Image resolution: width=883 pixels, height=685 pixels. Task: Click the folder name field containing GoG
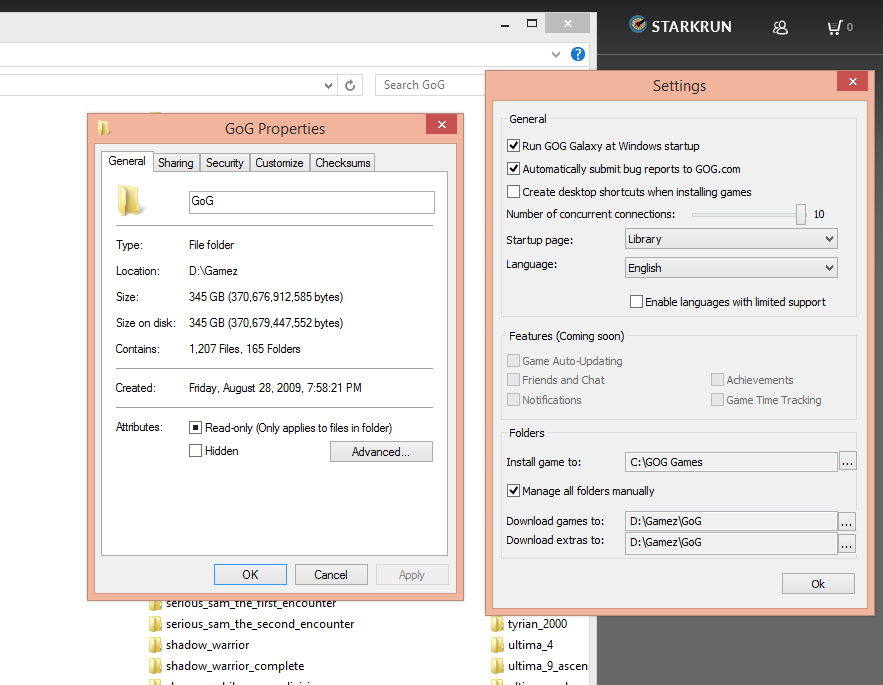[x=311, y=202]
